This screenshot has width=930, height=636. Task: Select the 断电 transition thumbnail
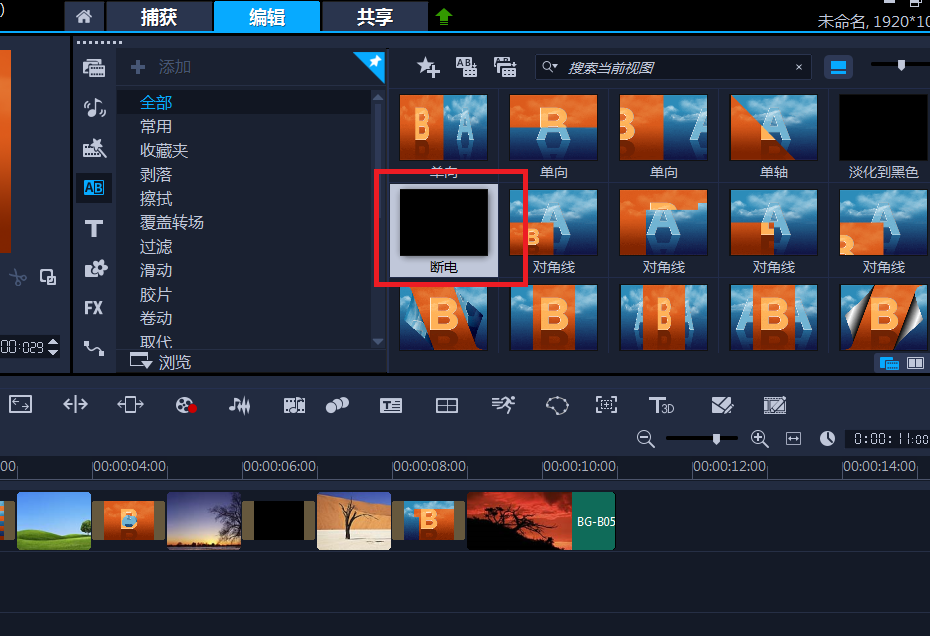pos(444,230)
